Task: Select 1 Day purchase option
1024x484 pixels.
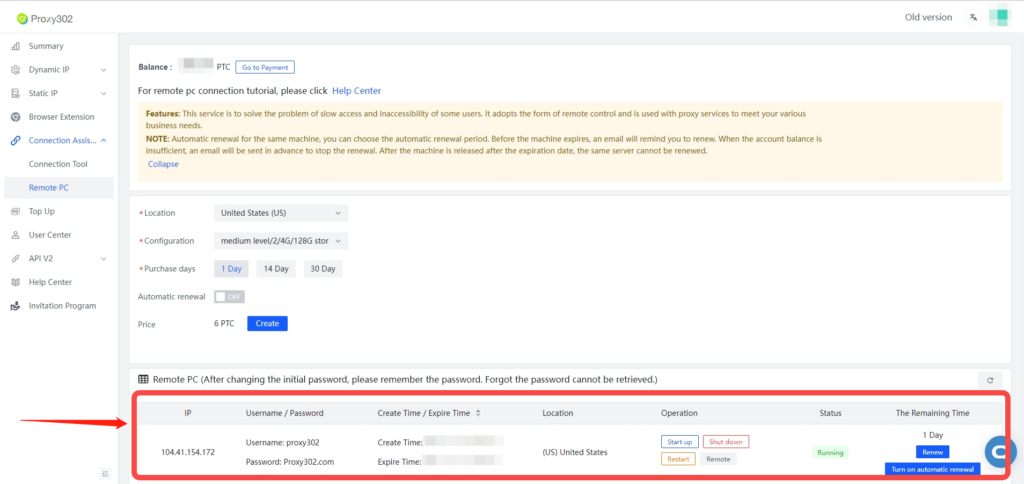Action: coord(231,269)
